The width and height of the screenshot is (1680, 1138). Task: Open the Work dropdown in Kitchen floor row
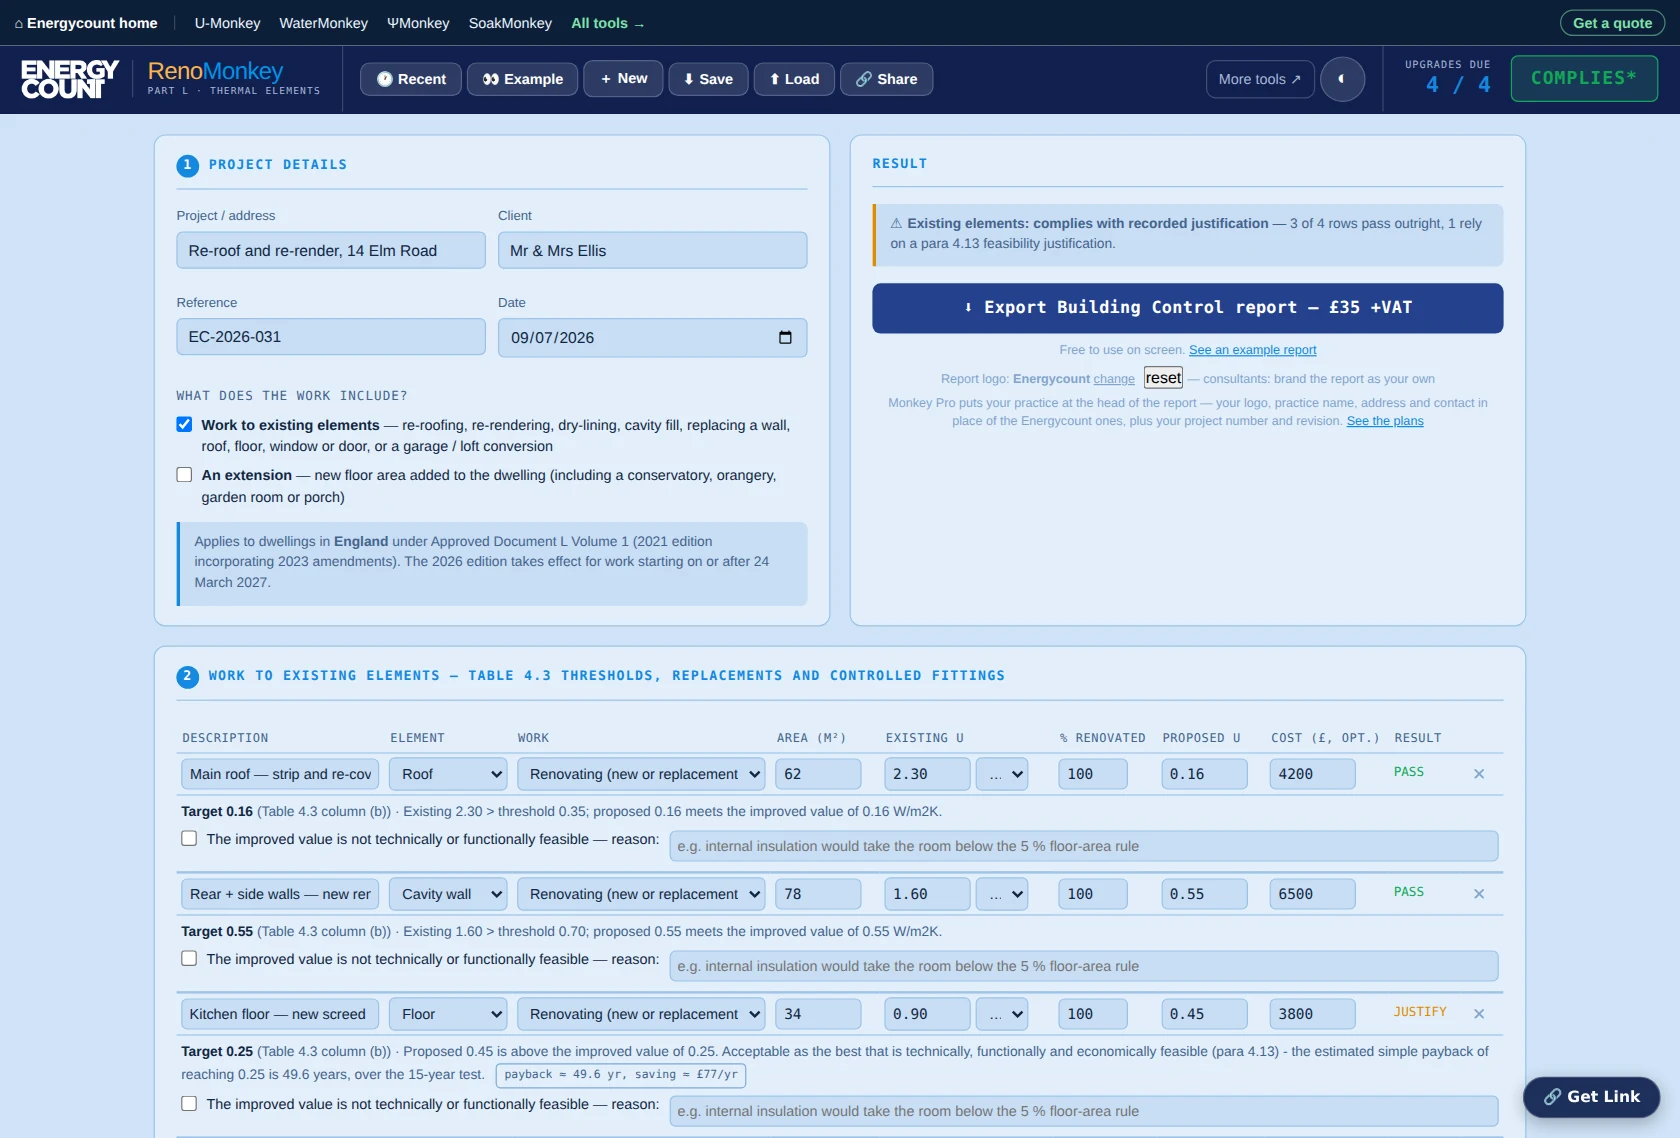[641, 1014]
